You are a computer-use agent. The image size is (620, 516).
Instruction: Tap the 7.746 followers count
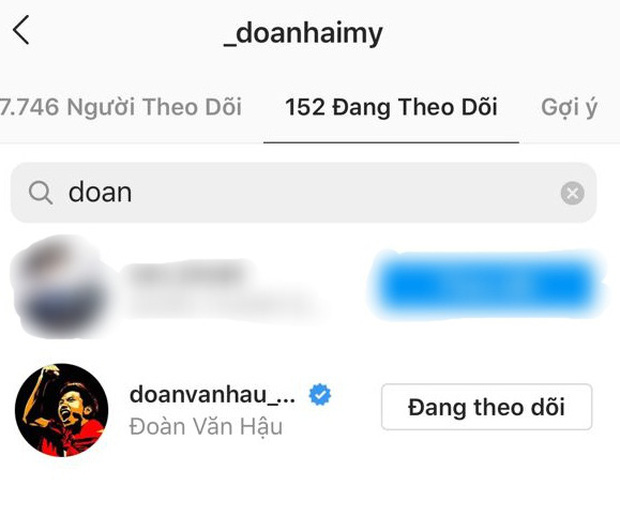(x=30, y=107)
